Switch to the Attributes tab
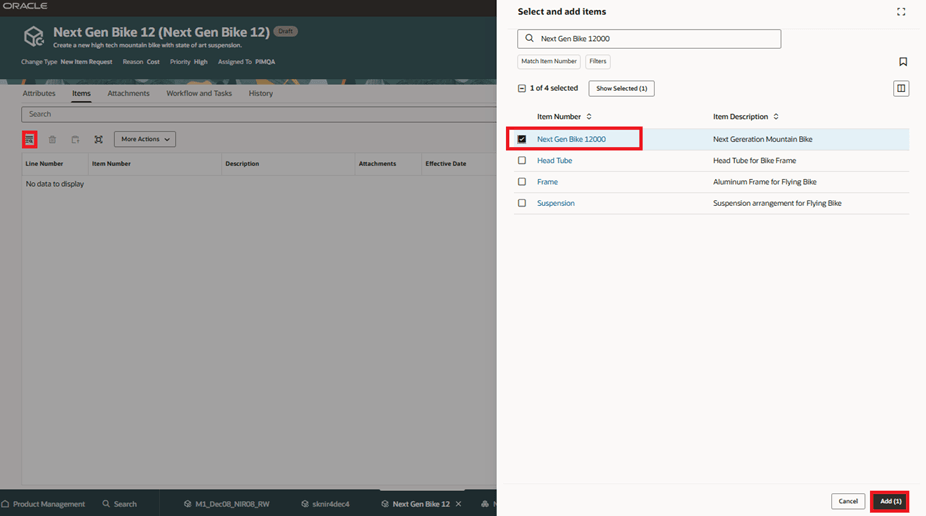This screenshot has width=926, height=516. click(39, 93)
